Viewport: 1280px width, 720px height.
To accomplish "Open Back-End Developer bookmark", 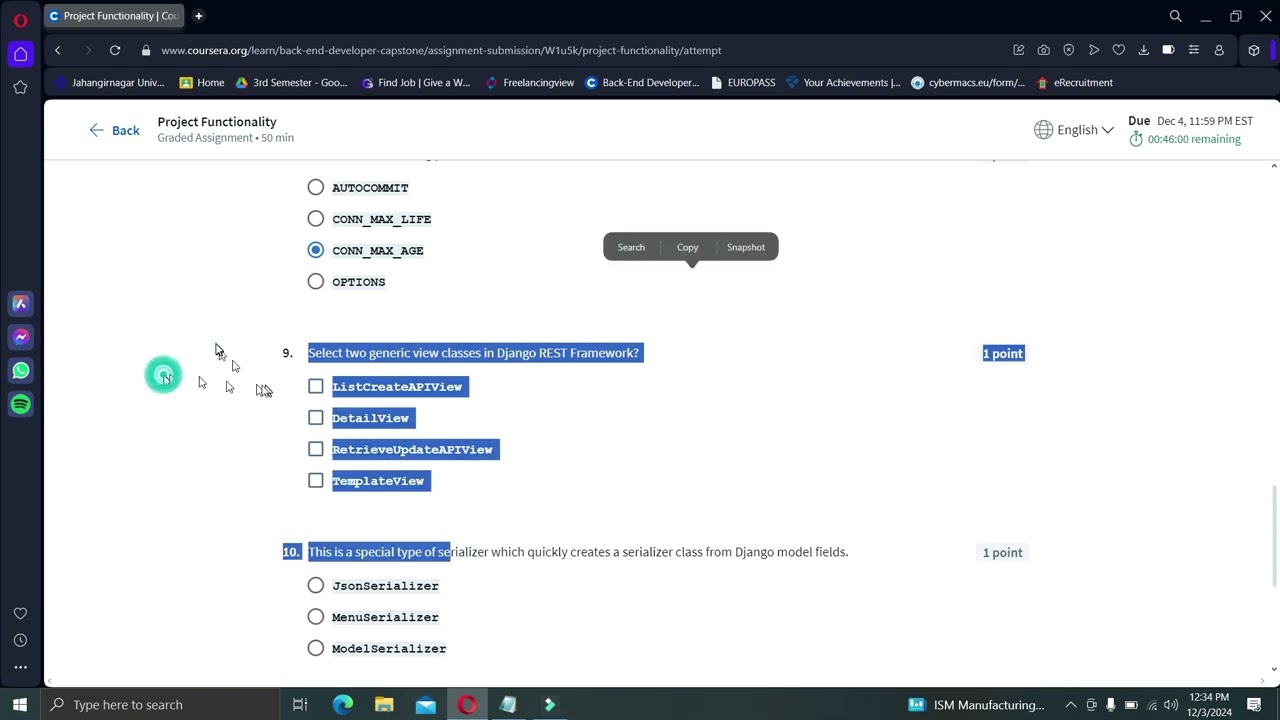I will click(x=642, y=83).
